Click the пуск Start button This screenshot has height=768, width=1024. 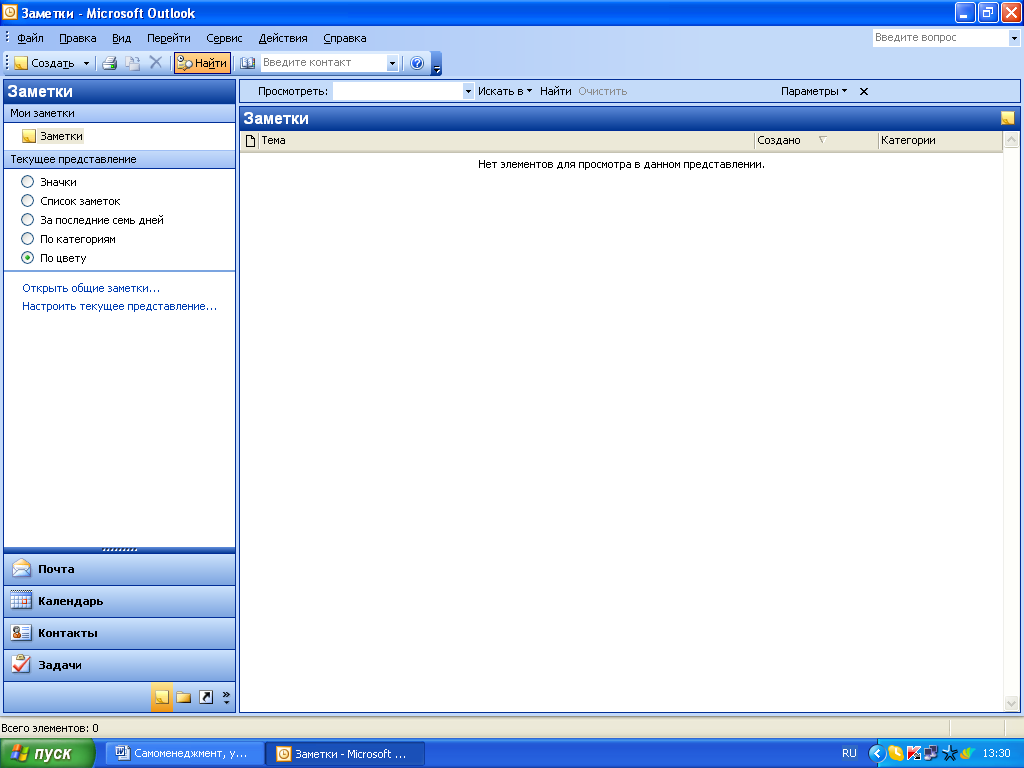click(x=48, y=754)
